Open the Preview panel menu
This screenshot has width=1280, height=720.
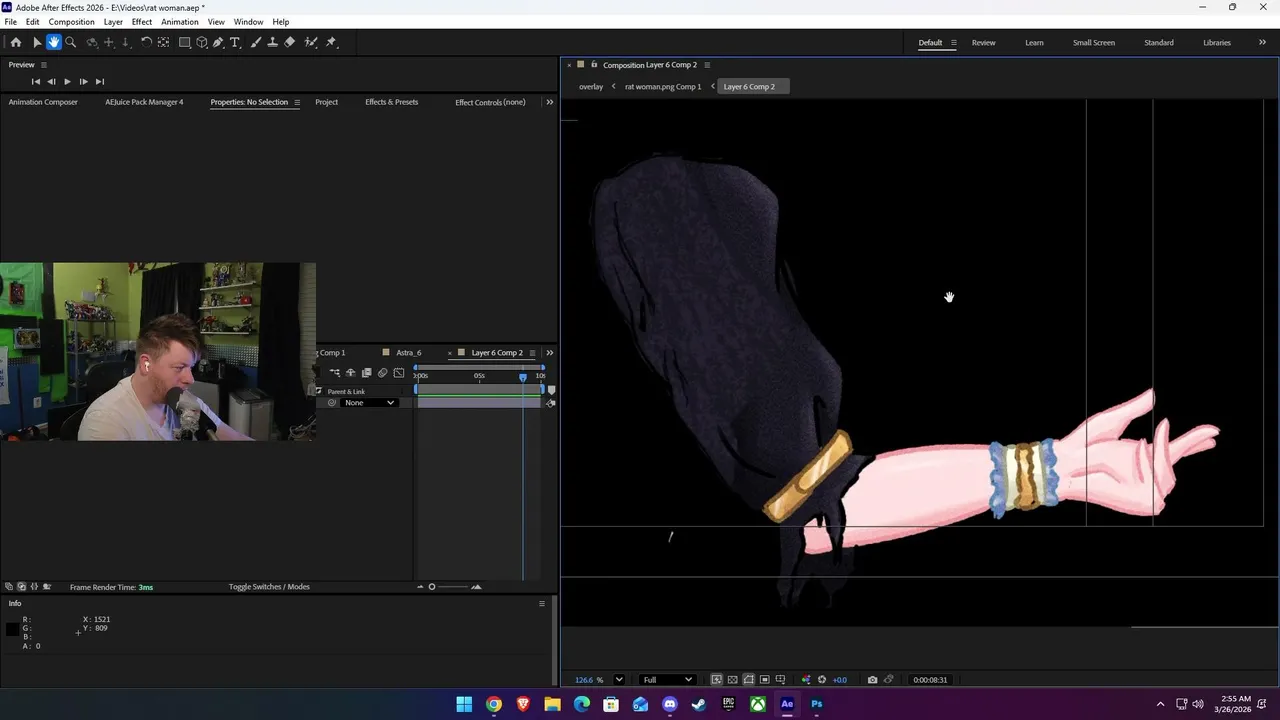coord(43,65)
